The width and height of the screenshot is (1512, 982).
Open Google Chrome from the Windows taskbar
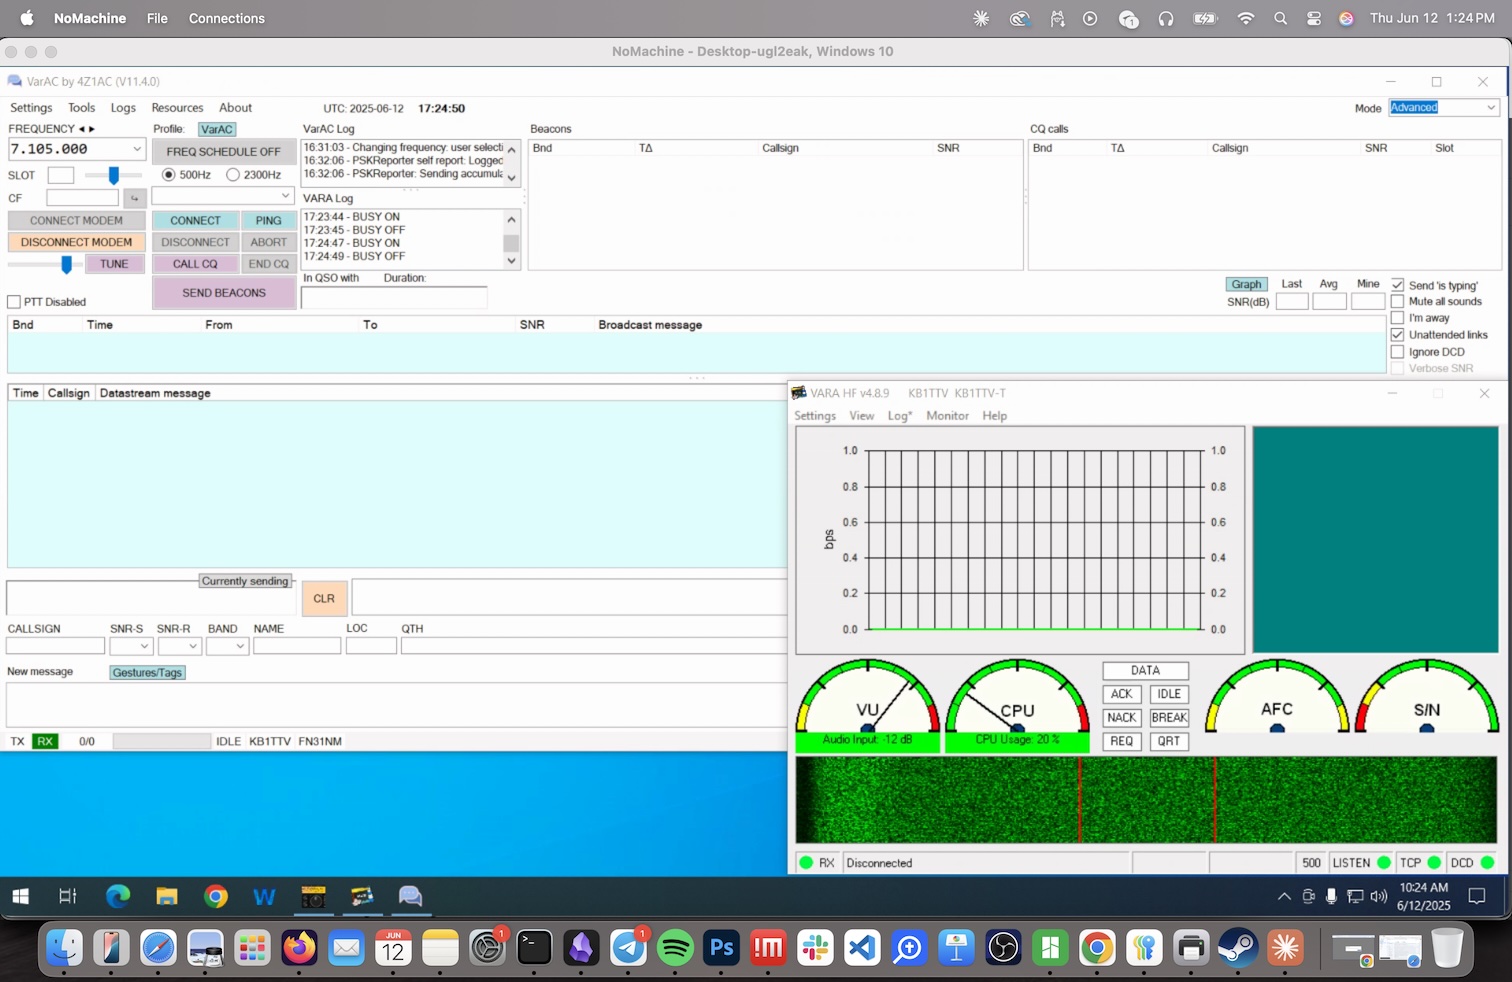216,897
